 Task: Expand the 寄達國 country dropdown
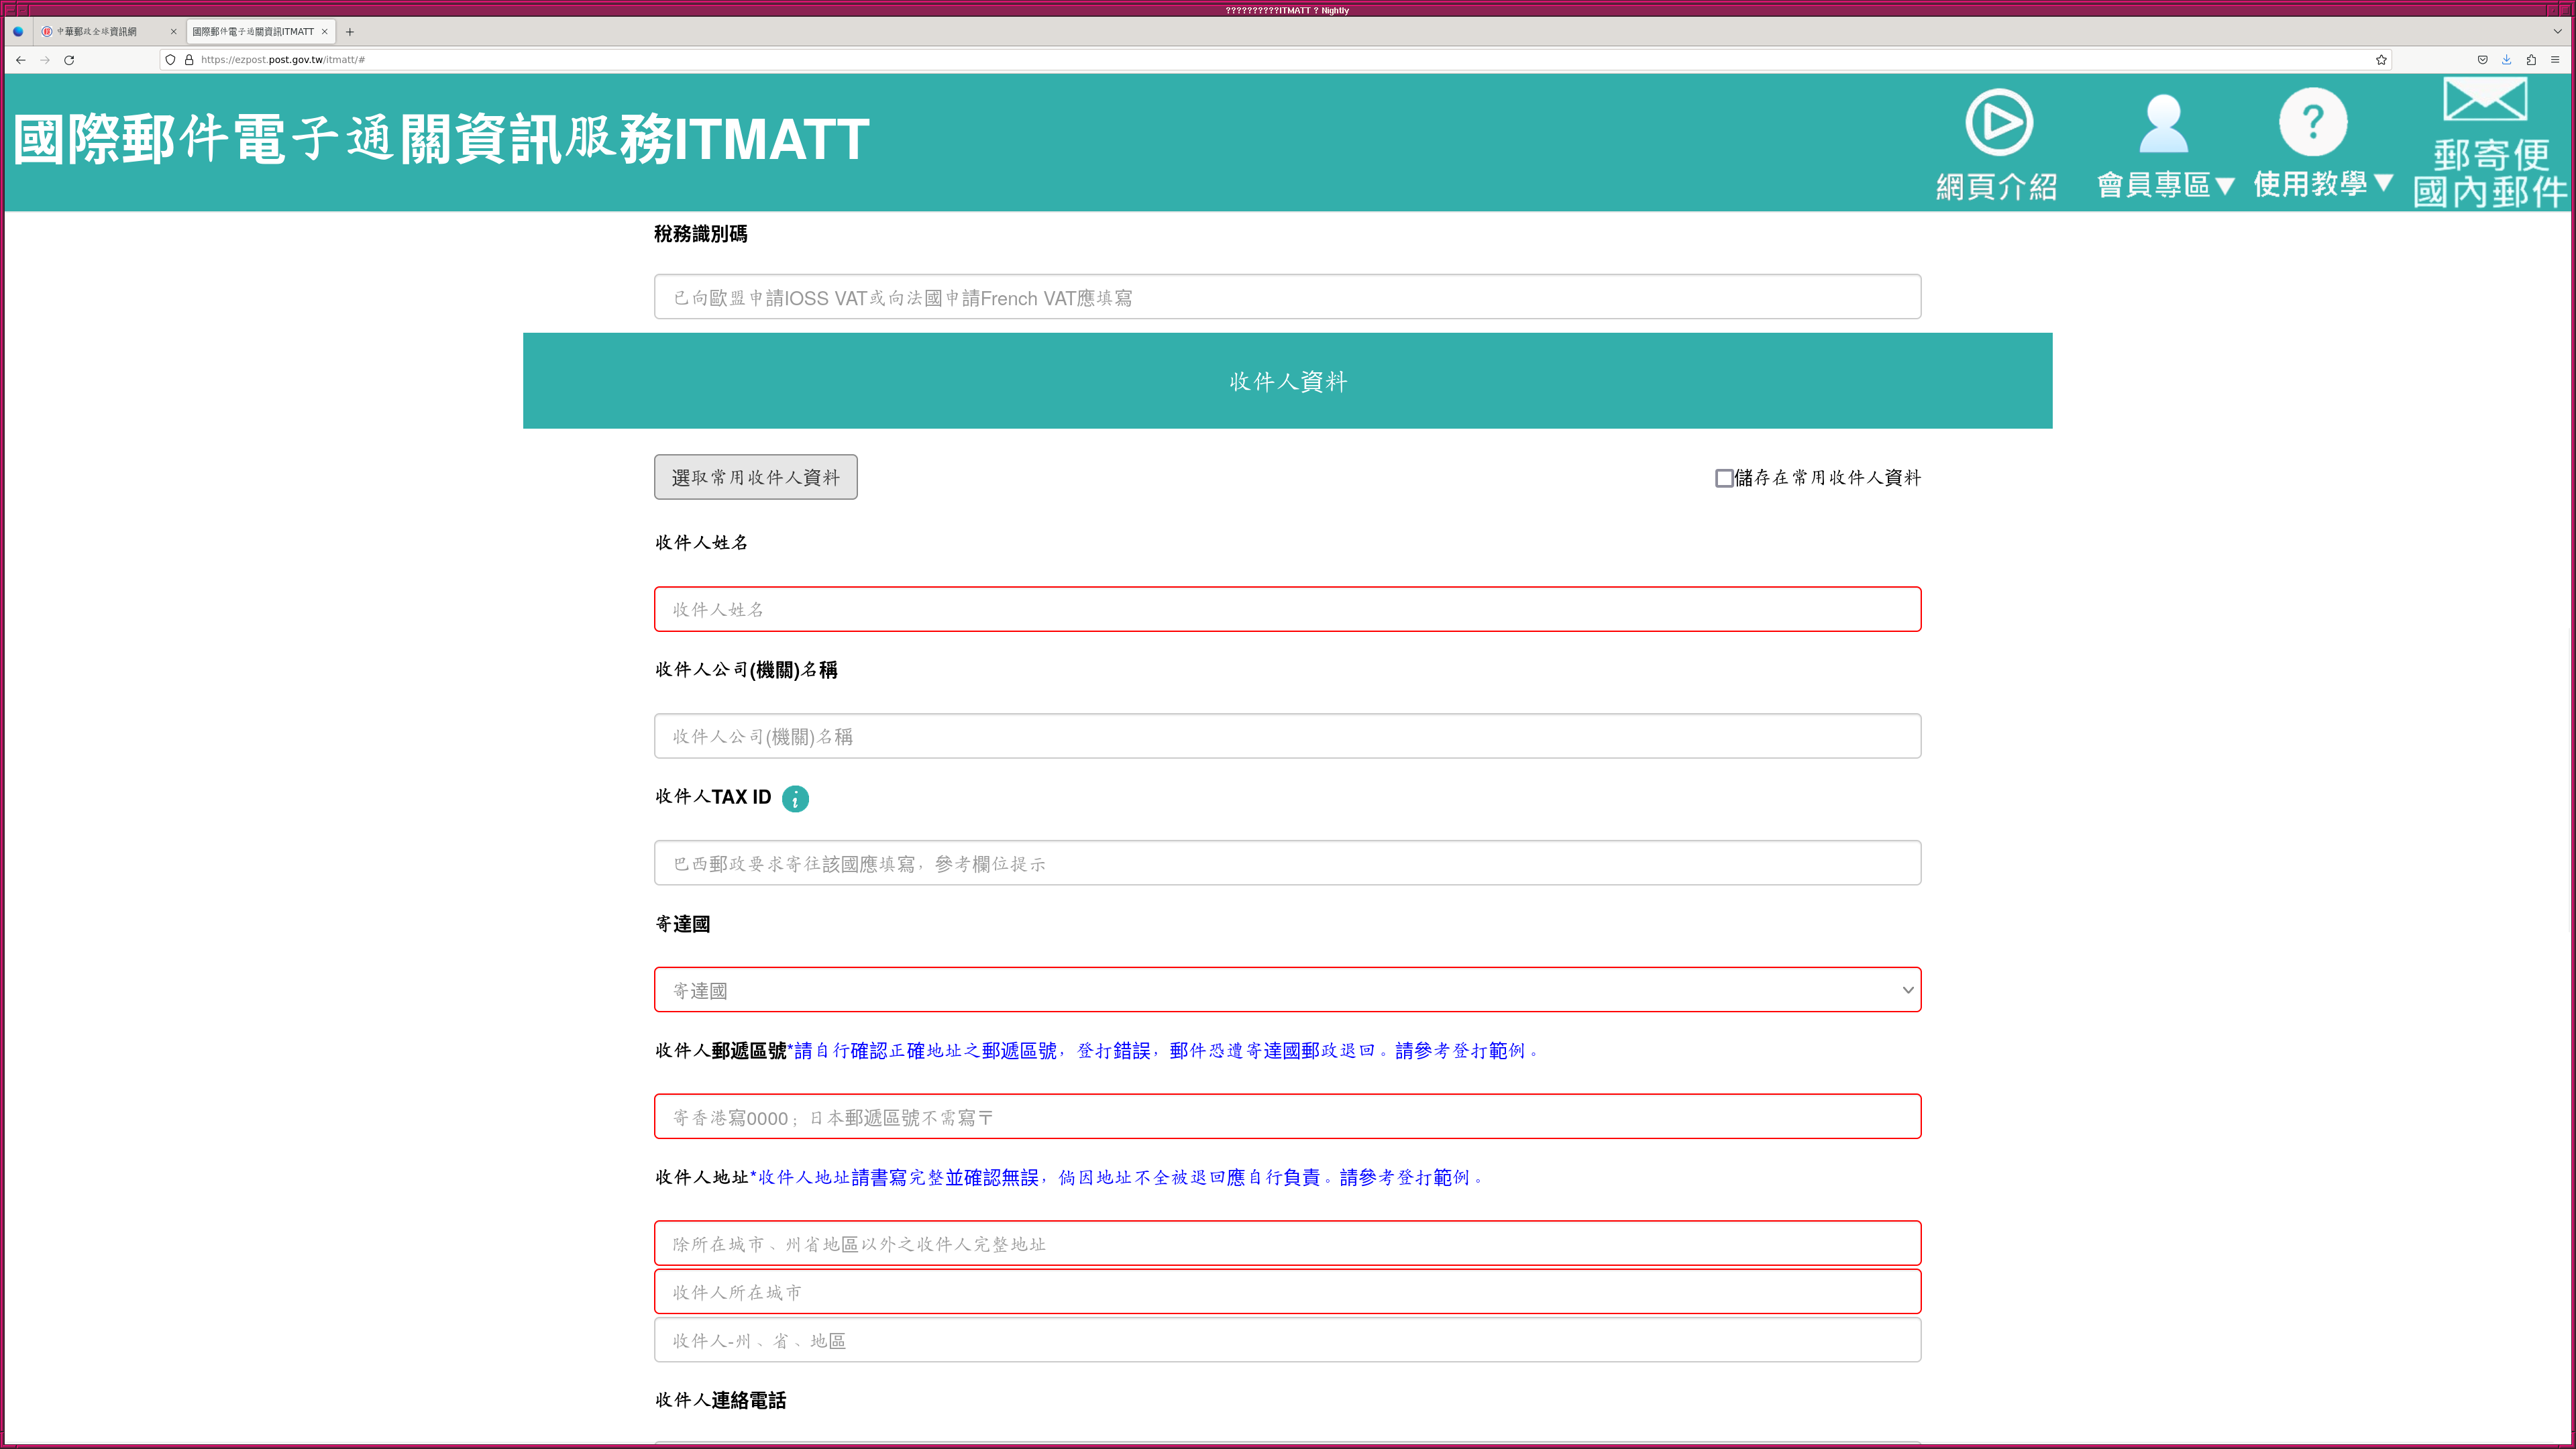1287,990
